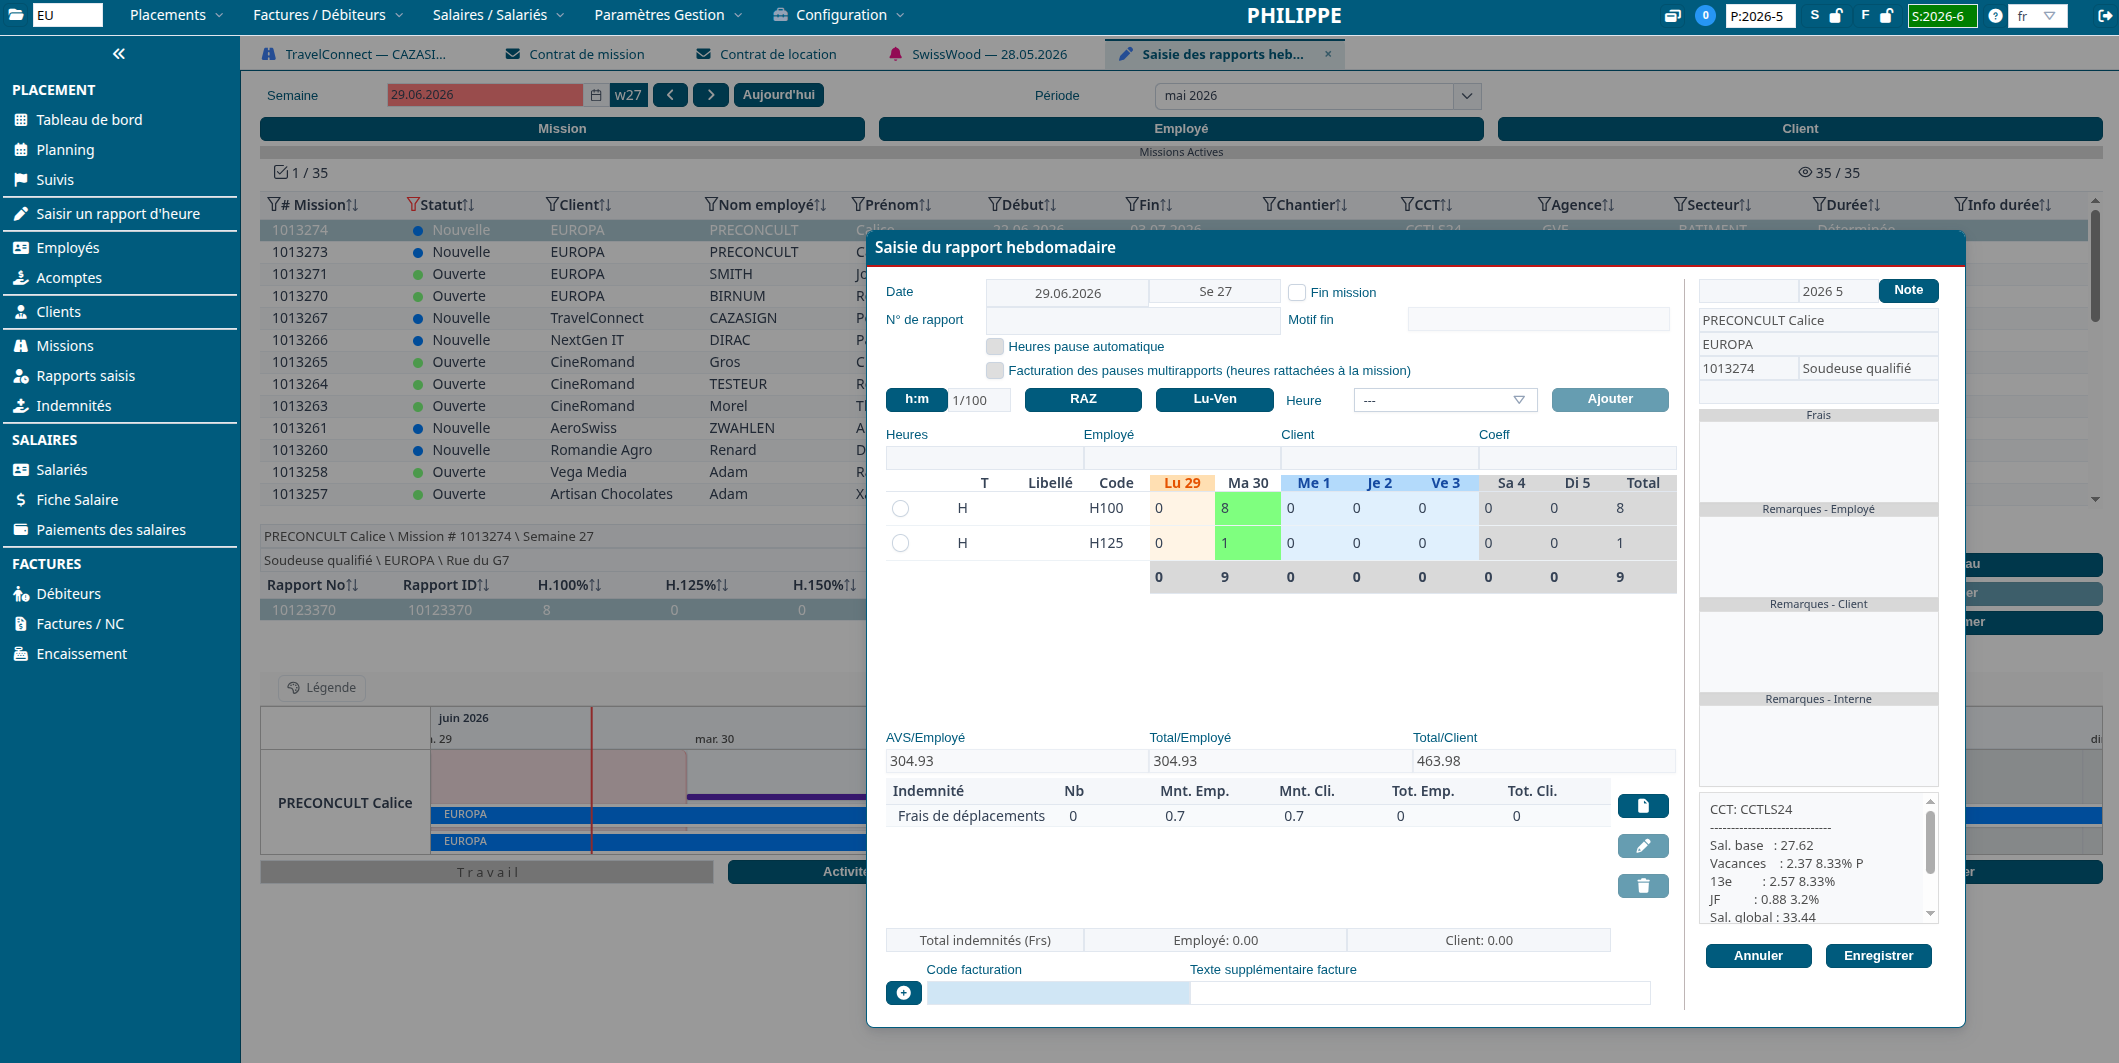Click the help question mark icon
The image size is (2119, 1063).
point(1995,15)
